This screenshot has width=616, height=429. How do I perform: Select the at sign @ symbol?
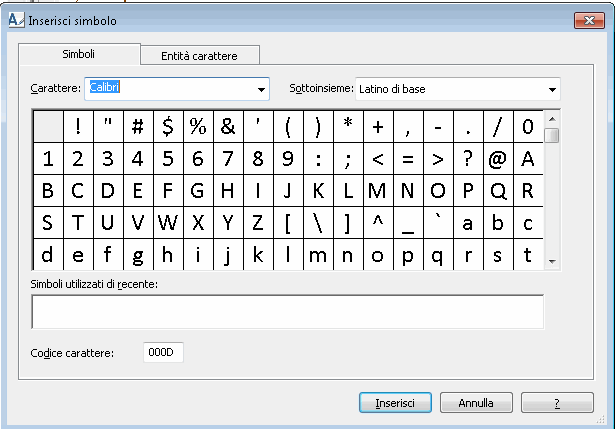tap(498, 158)
